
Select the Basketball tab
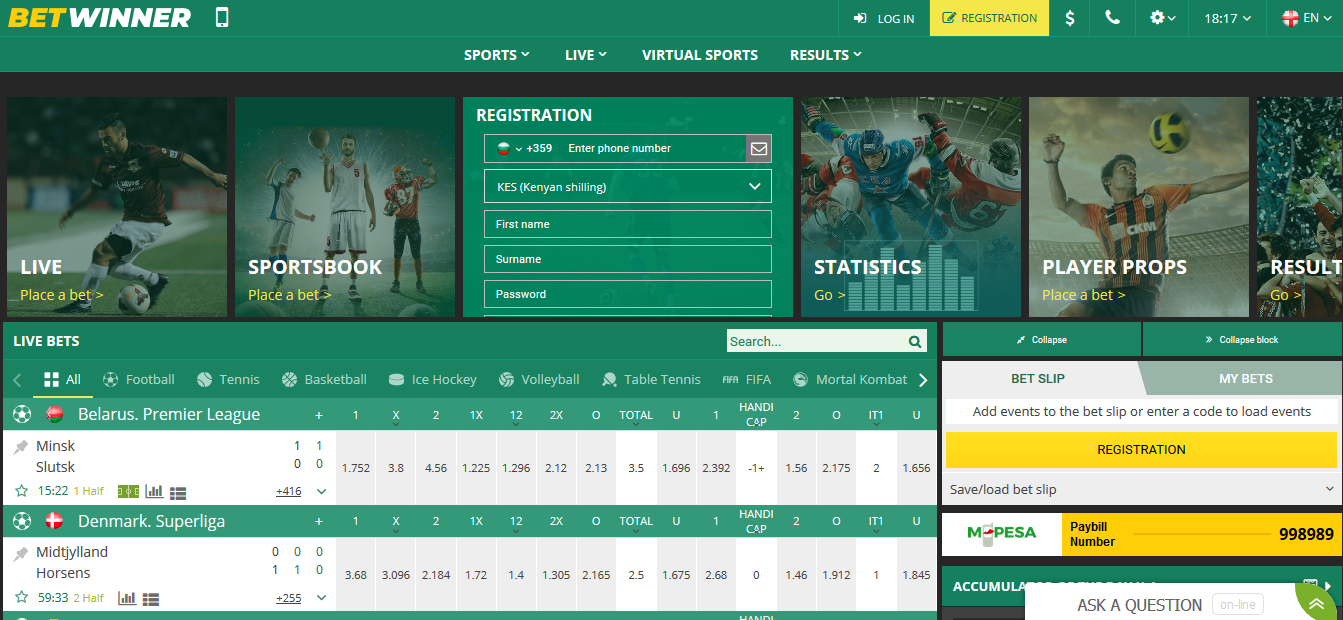coord(324,379)
